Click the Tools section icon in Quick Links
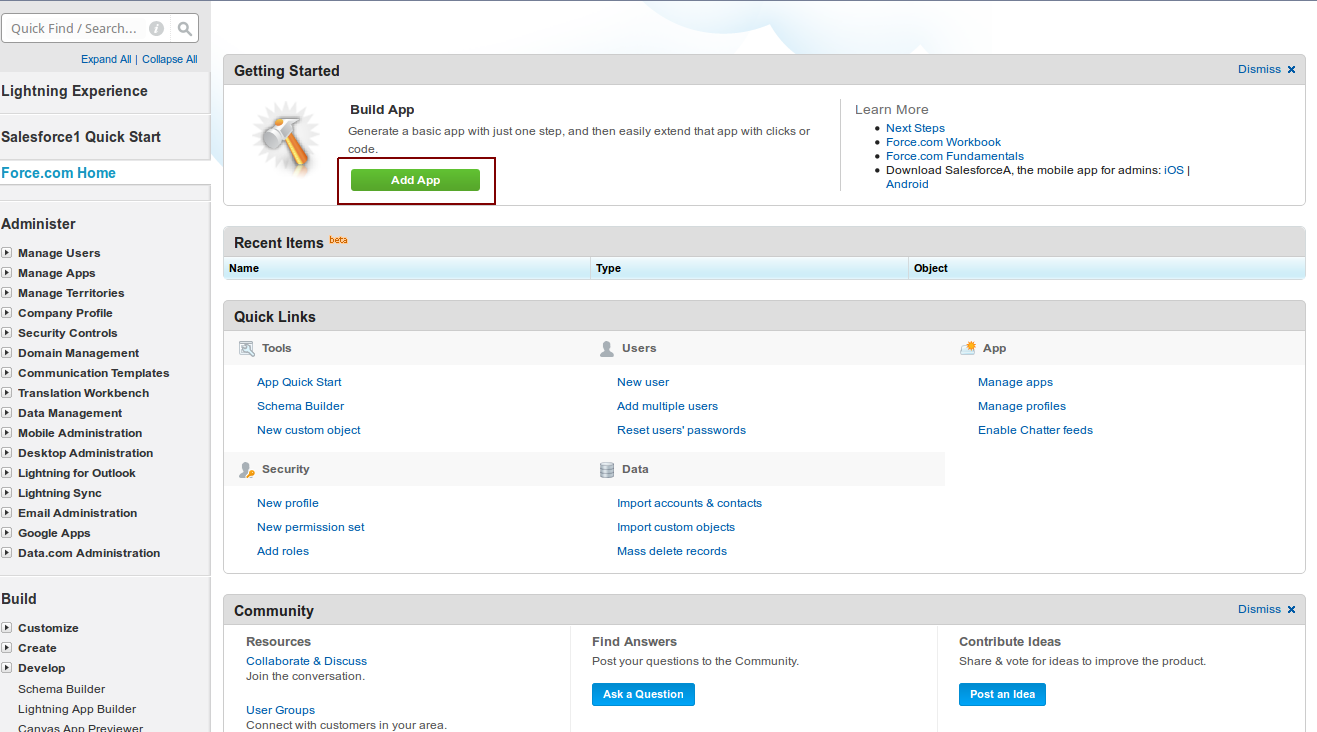This screenshot has width=1317, height=732. coord(247,348)
